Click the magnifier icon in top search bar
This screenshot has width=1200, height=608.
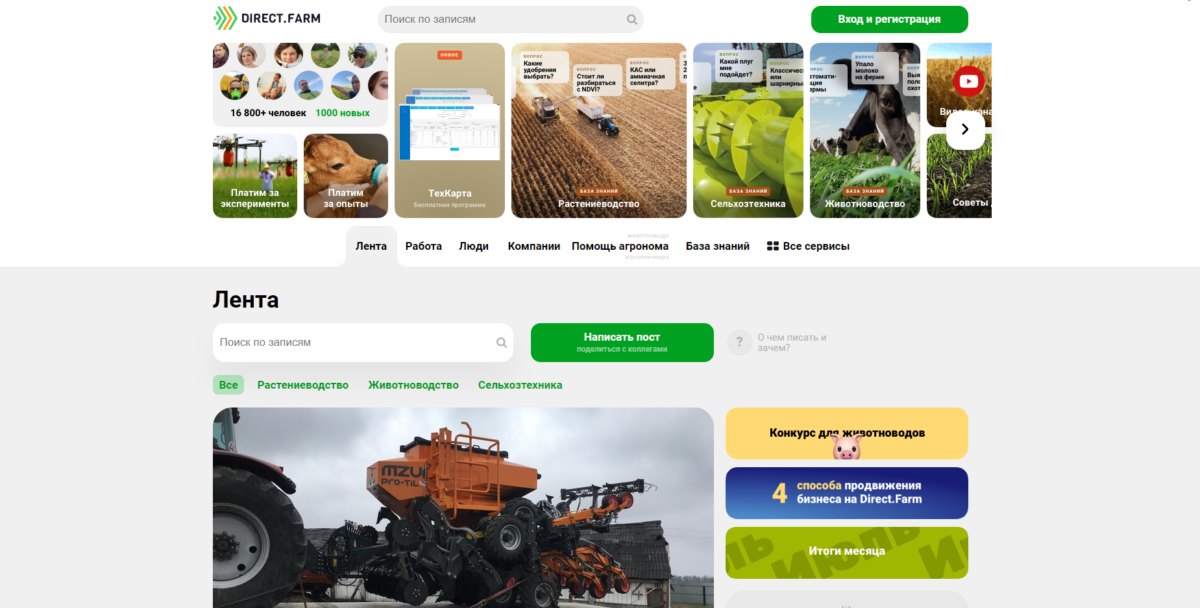point(632,19)
